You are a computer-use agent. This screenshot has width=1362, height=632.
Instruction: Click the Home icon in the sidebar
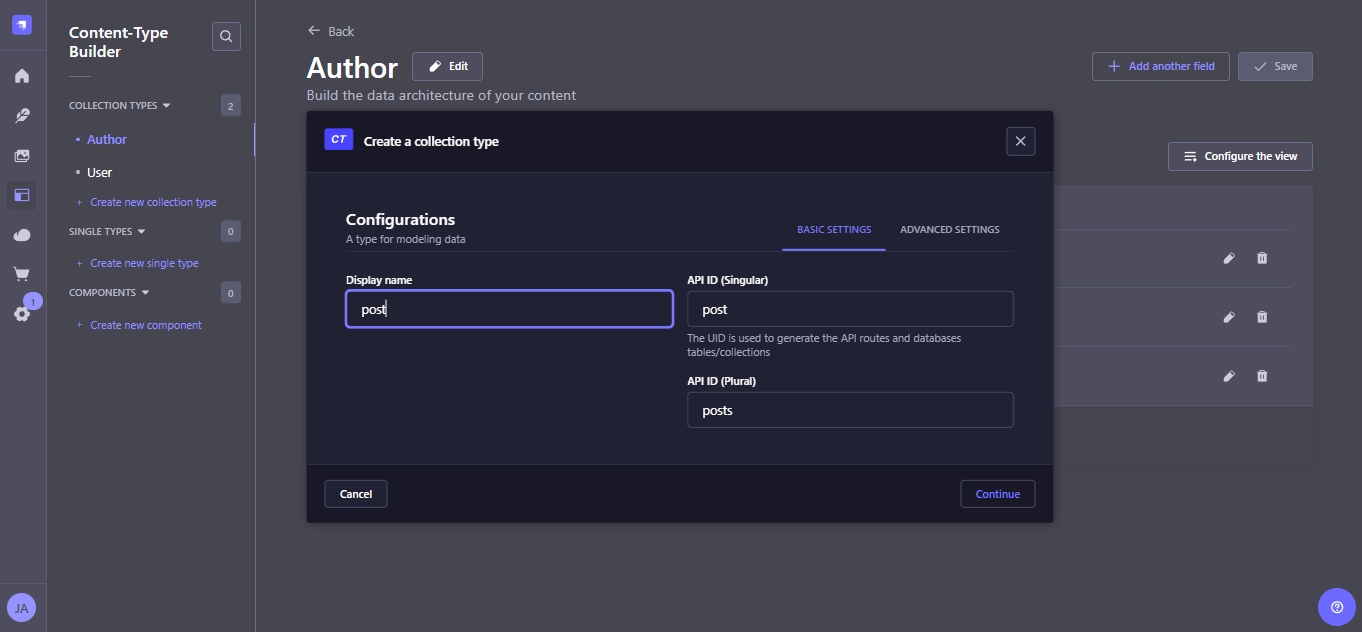21,75
